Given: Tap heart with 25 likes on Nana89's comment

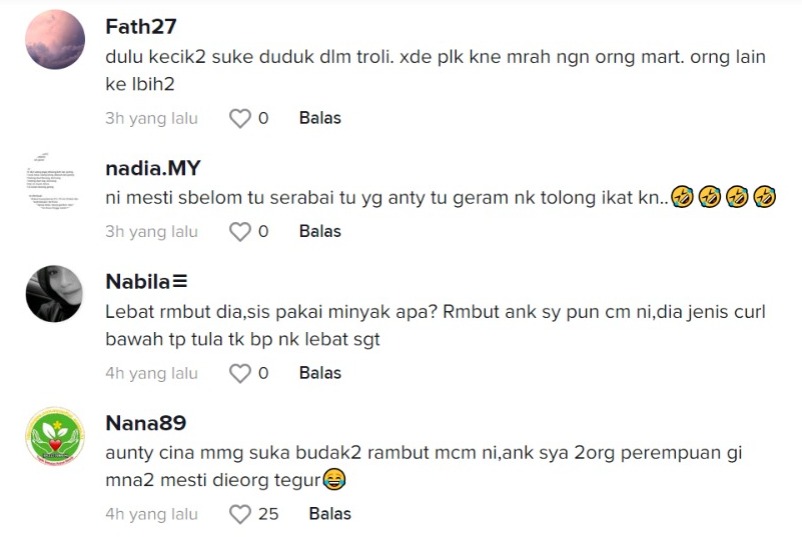Looking at the screenshot, I should [x=240, y=515].
